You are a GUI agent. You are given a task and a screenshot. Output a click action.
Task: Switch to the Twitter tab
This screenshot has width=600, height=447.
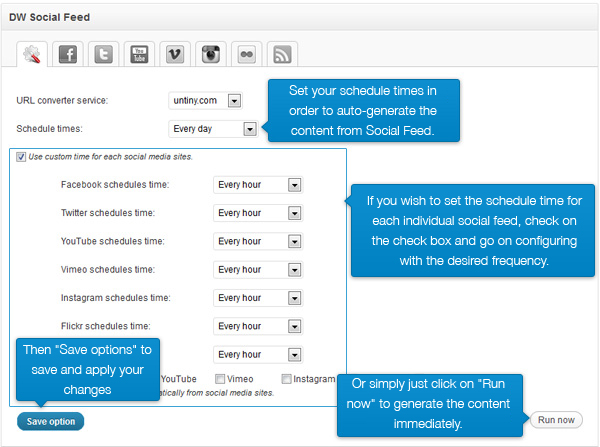104,54
